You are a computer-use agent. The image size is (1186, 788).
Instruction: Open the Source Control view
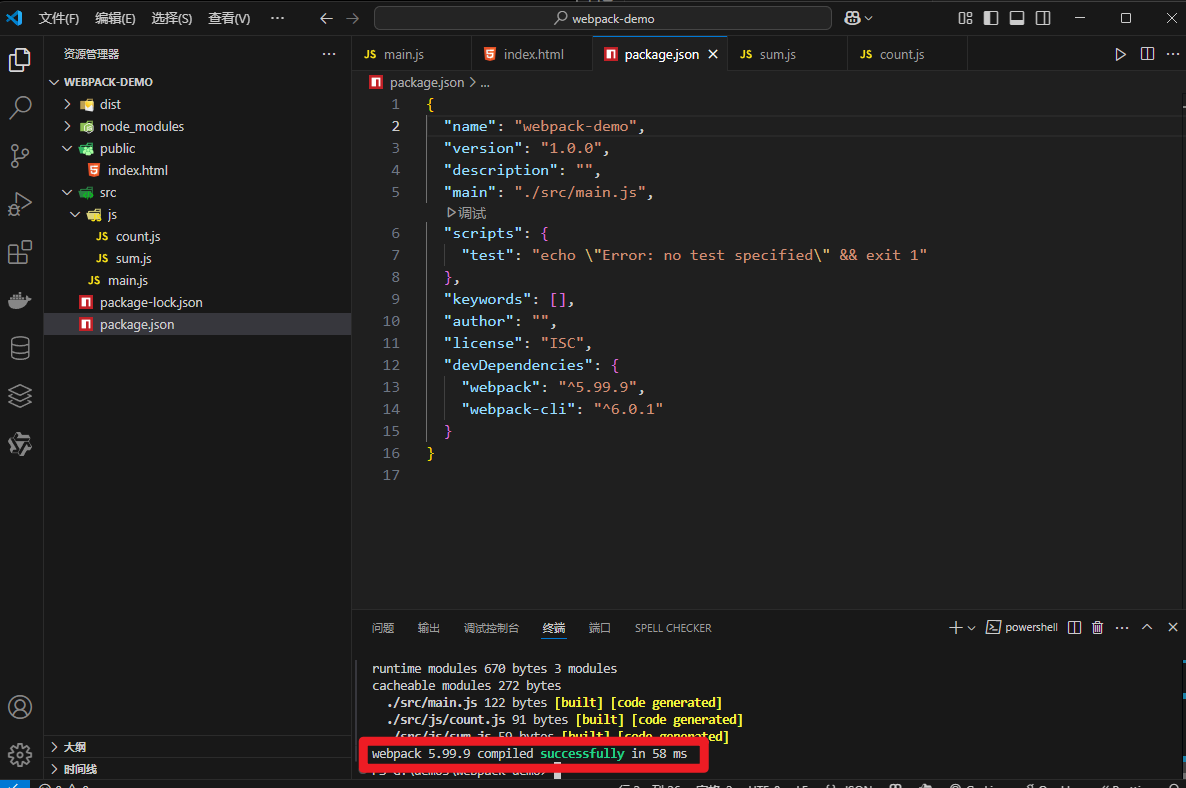(x=20, y=156)
